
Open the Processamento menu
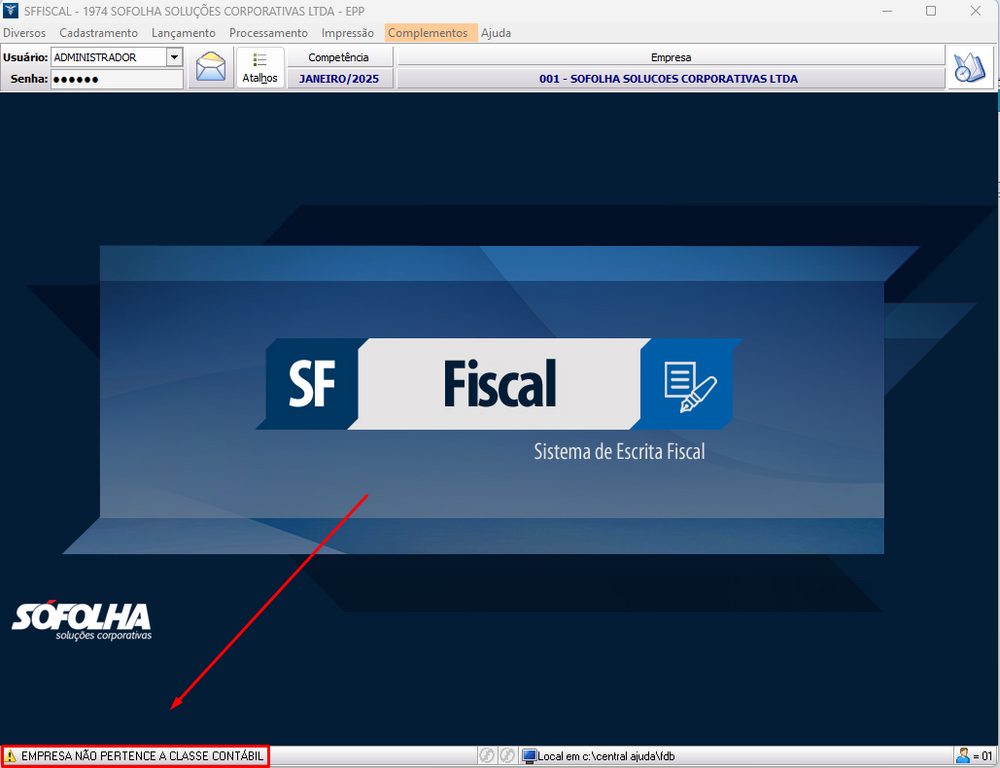(x=268, y=33)
